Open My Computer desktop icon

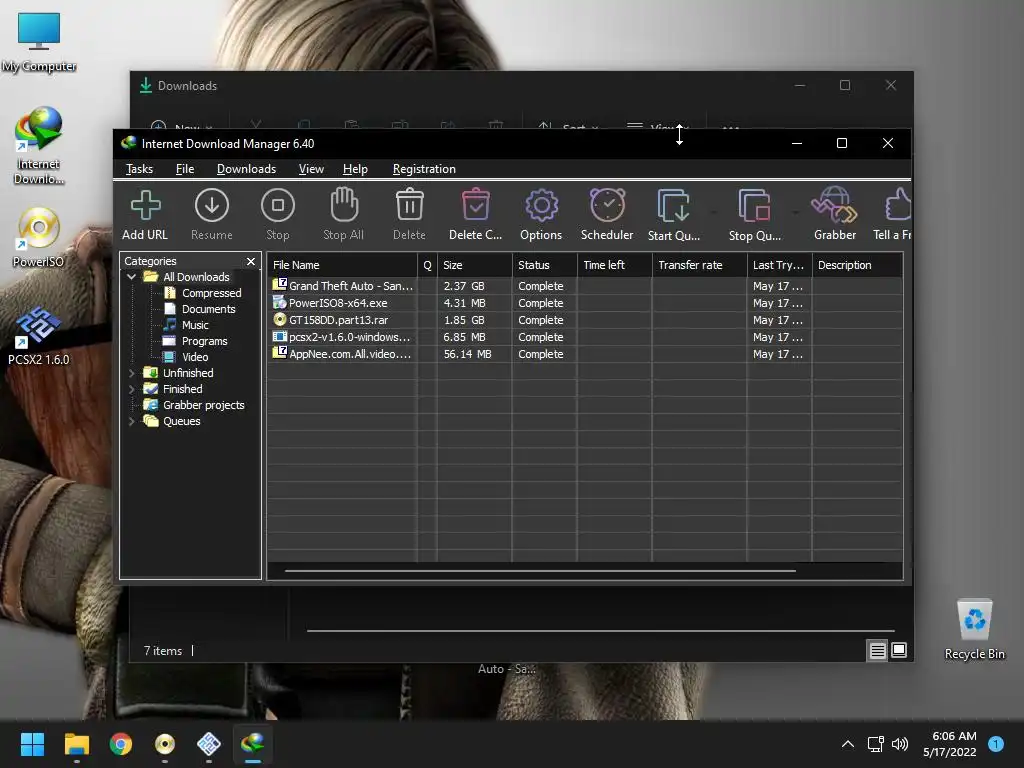(39, 42)
